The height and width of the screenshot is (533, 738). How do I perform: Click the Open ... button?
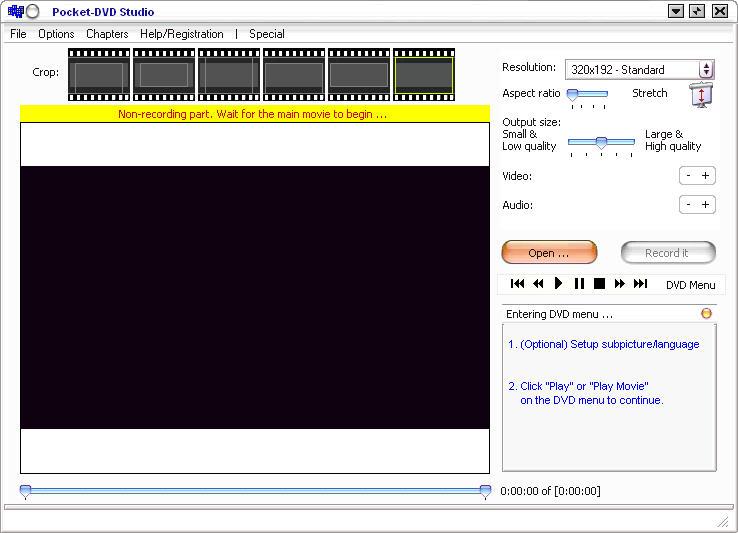(548, 253)
